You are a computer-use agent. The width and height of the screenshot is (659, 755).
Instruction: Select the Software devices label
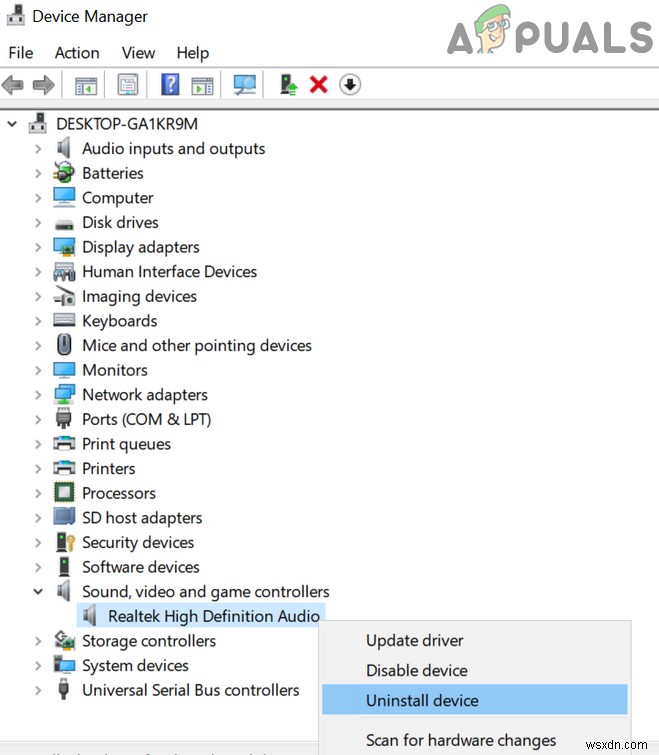coord(141,567)
